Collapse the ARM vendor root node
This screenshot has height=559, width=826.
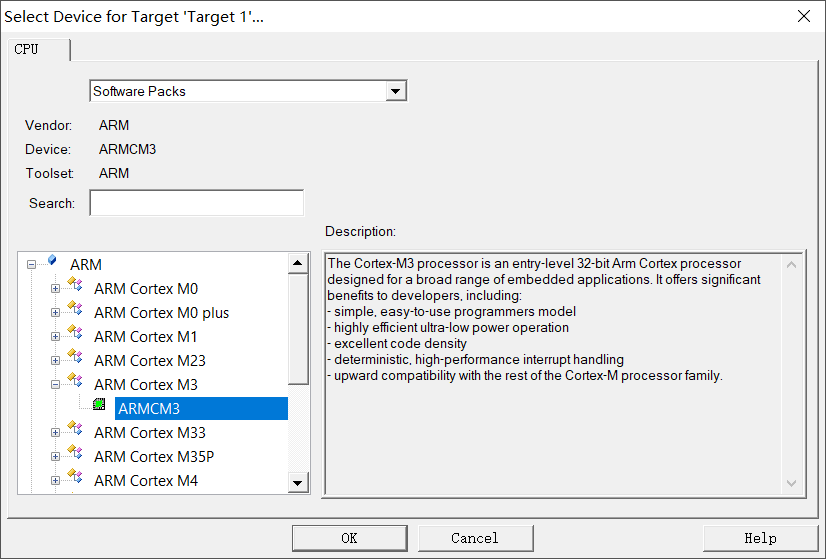tap(32, 264)
